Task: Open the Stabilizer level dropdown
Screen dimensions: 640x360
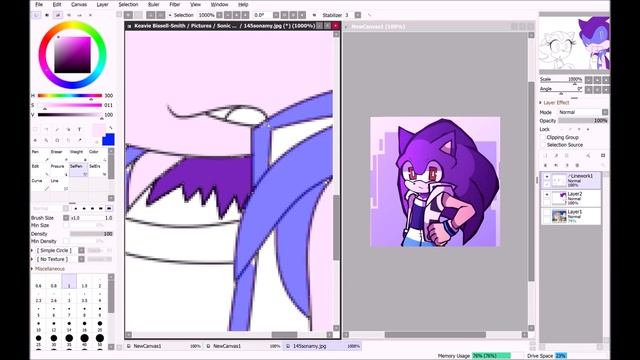Action: point(358,15)
